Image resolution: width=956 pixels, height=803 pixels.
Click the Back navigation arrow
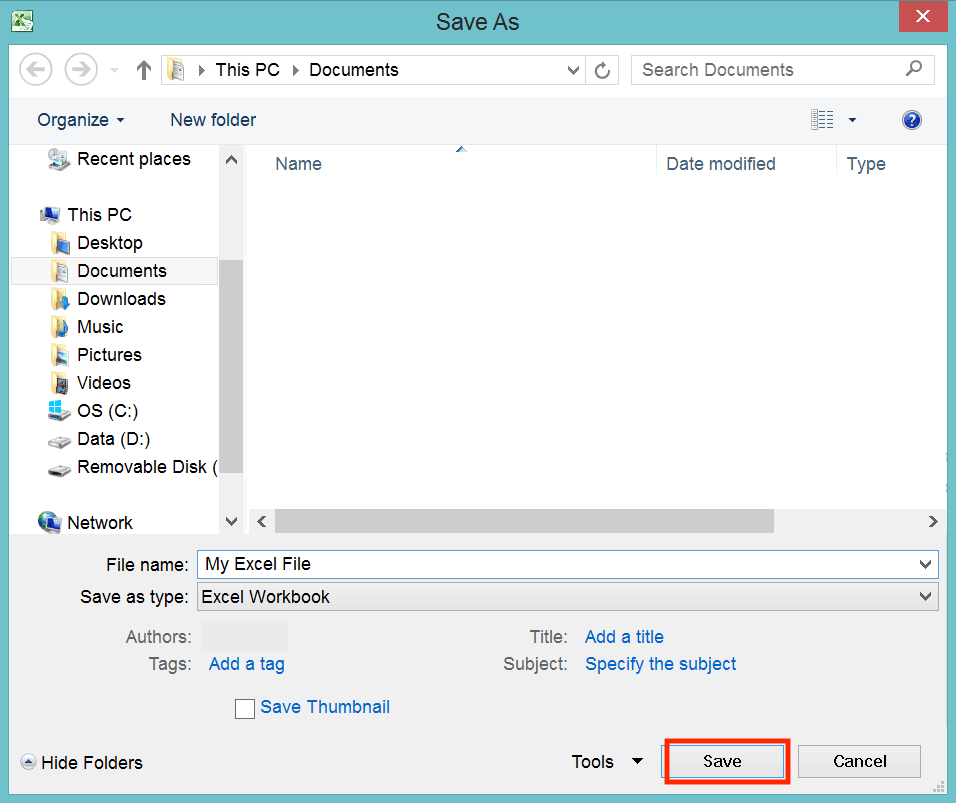pyautogui.click(x=35, y=70)
